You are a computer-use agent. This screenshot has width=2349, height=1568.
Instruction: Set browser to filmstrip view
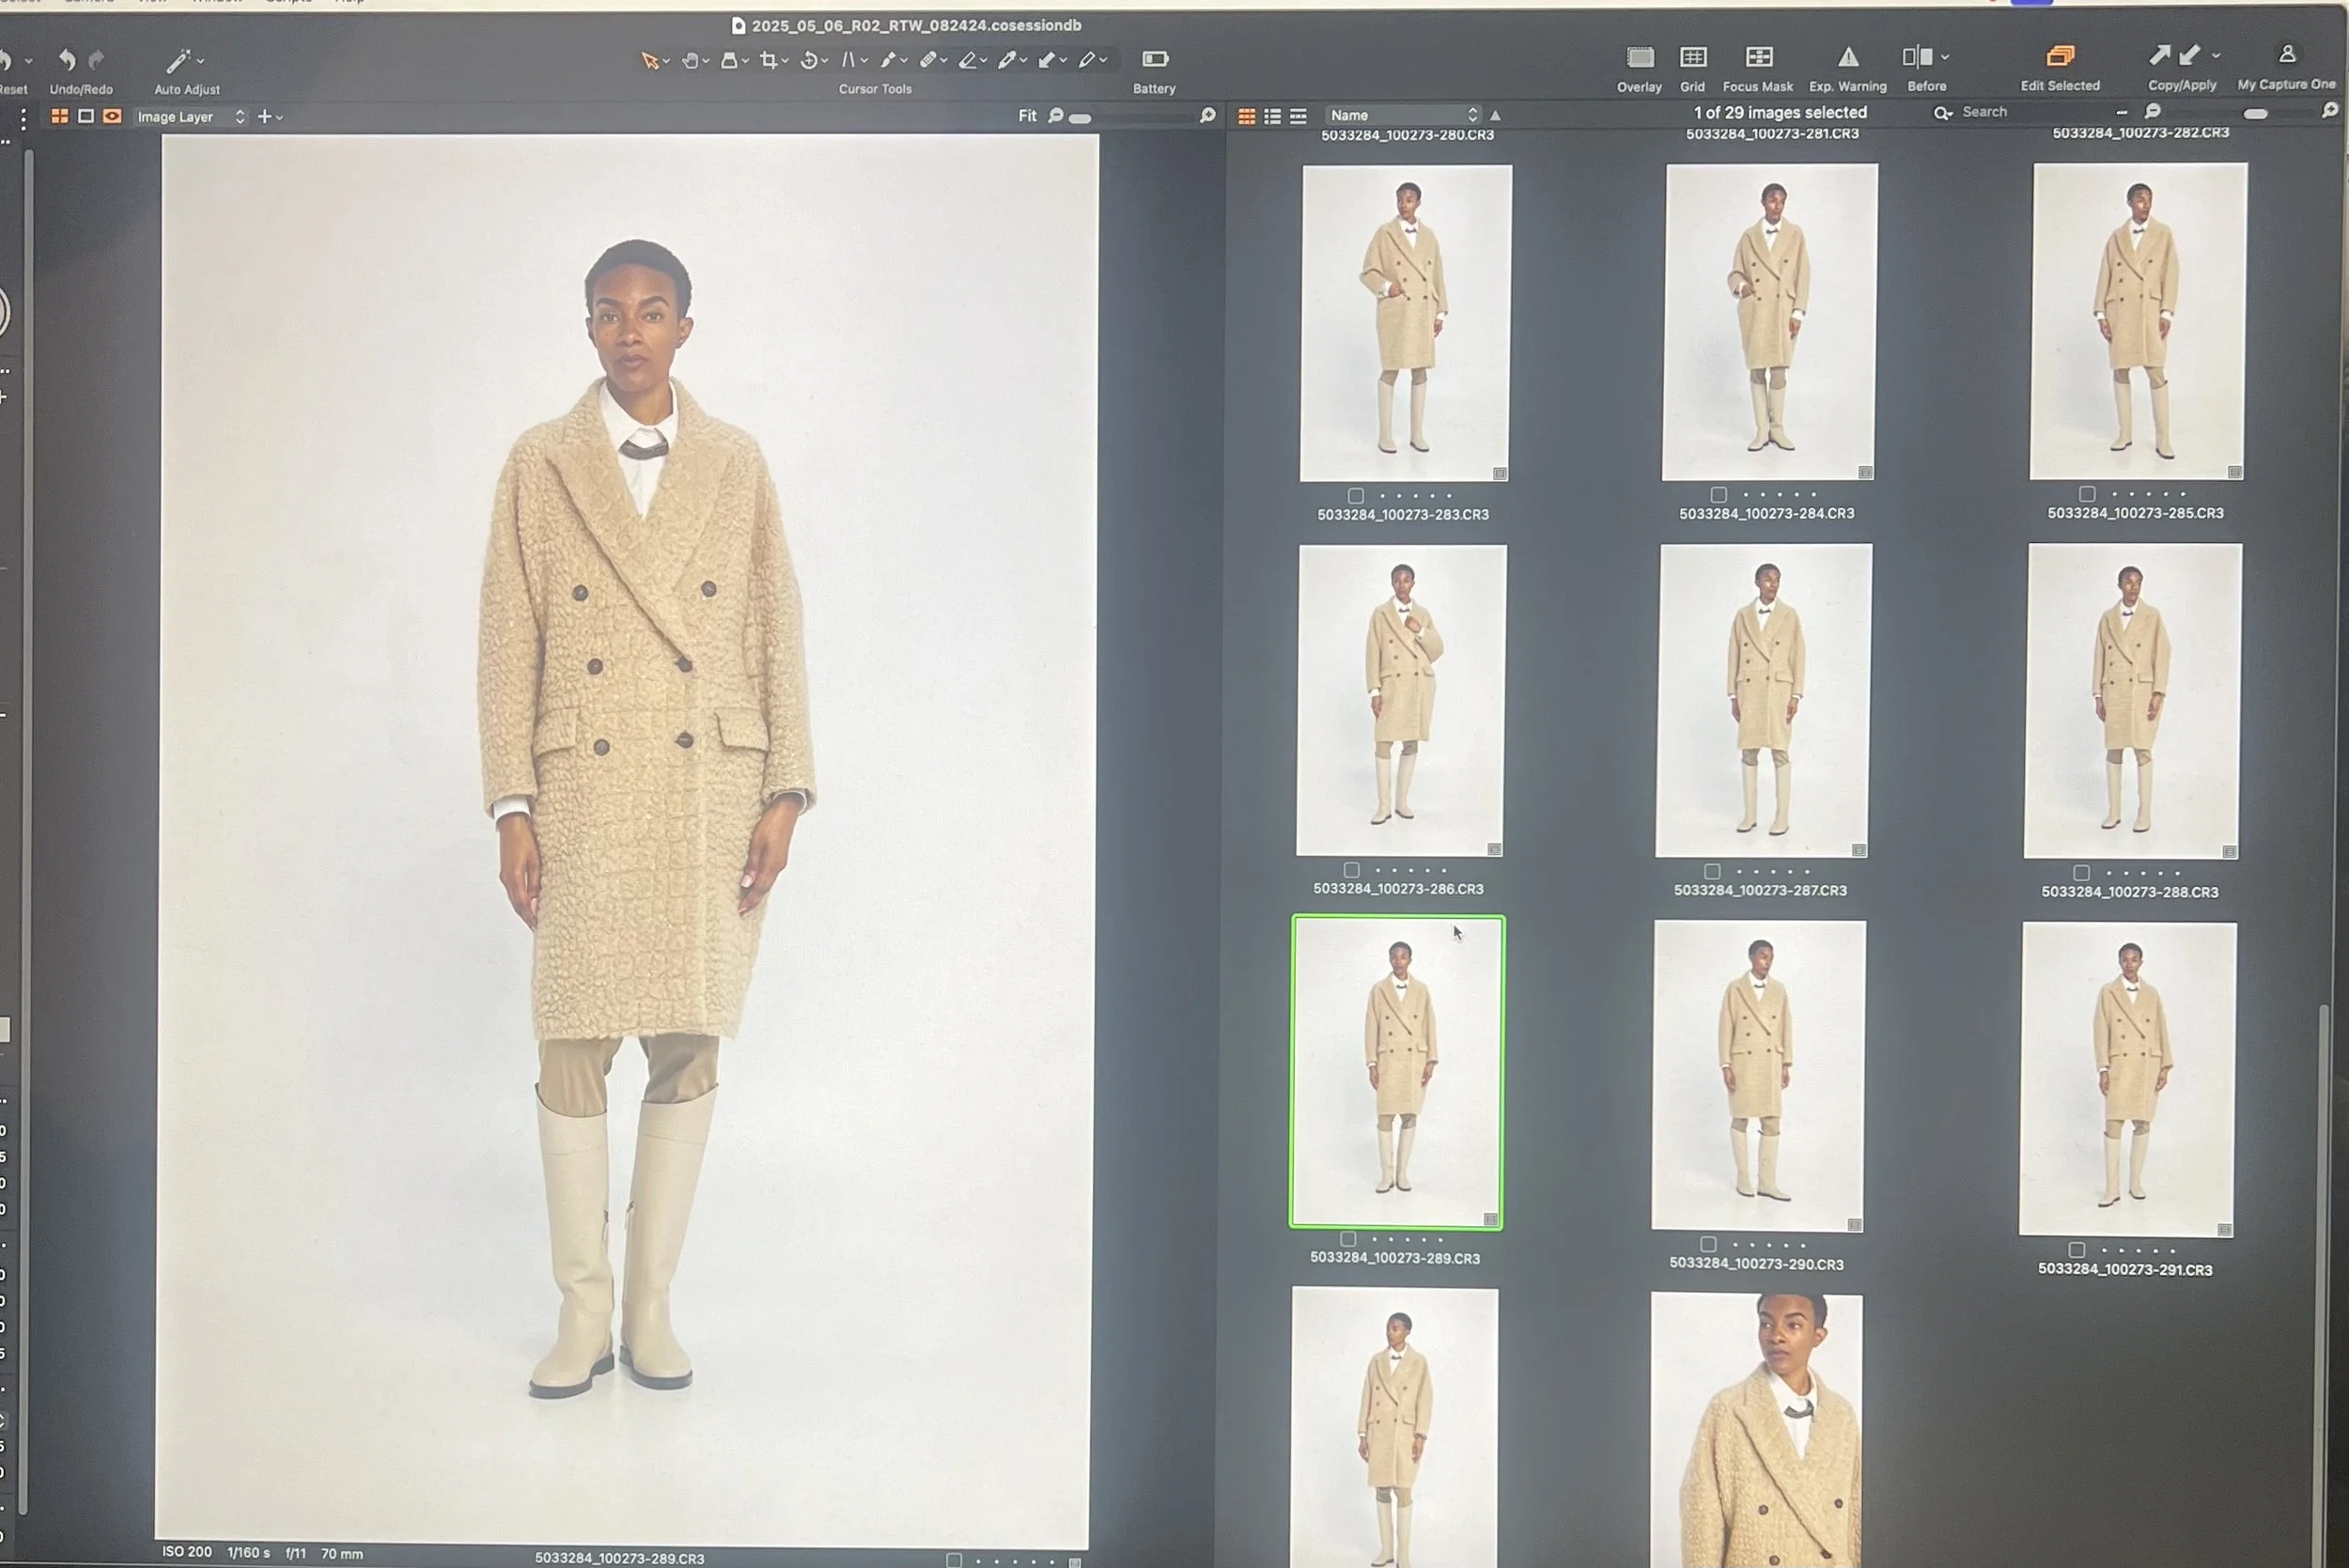click(x=1298, y=117)
